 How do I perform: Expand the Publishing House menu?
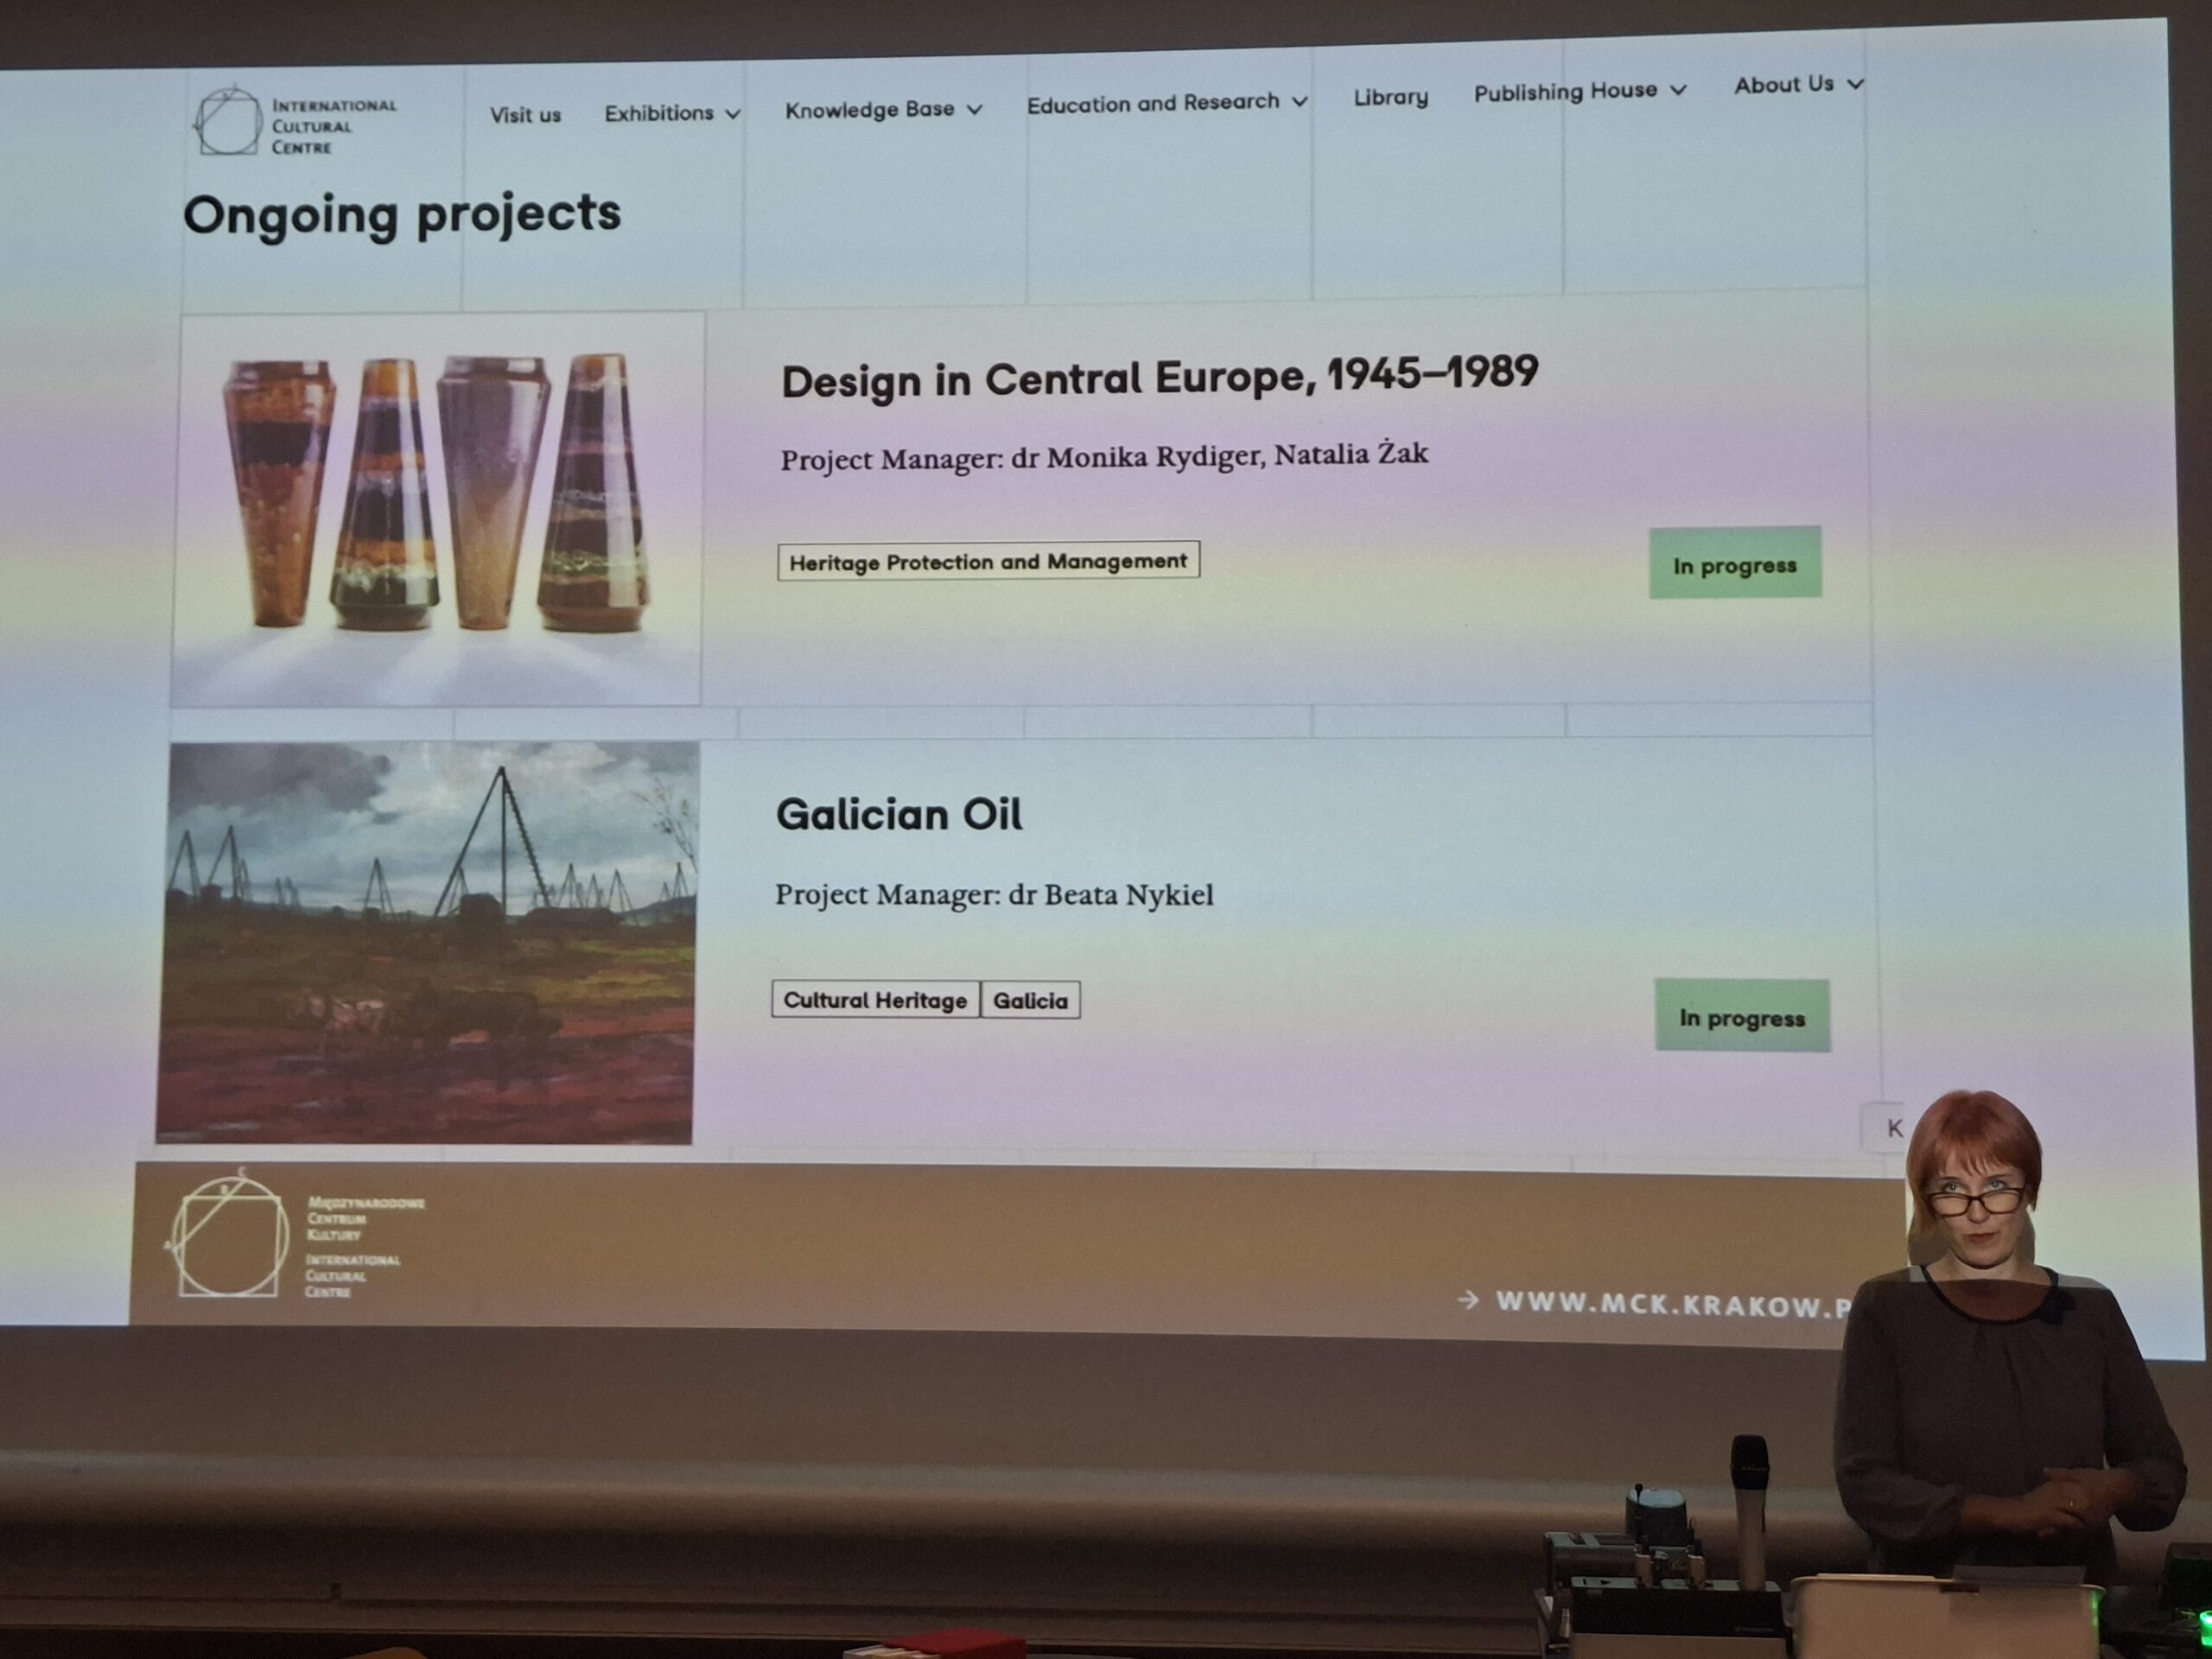(1580, 91)
